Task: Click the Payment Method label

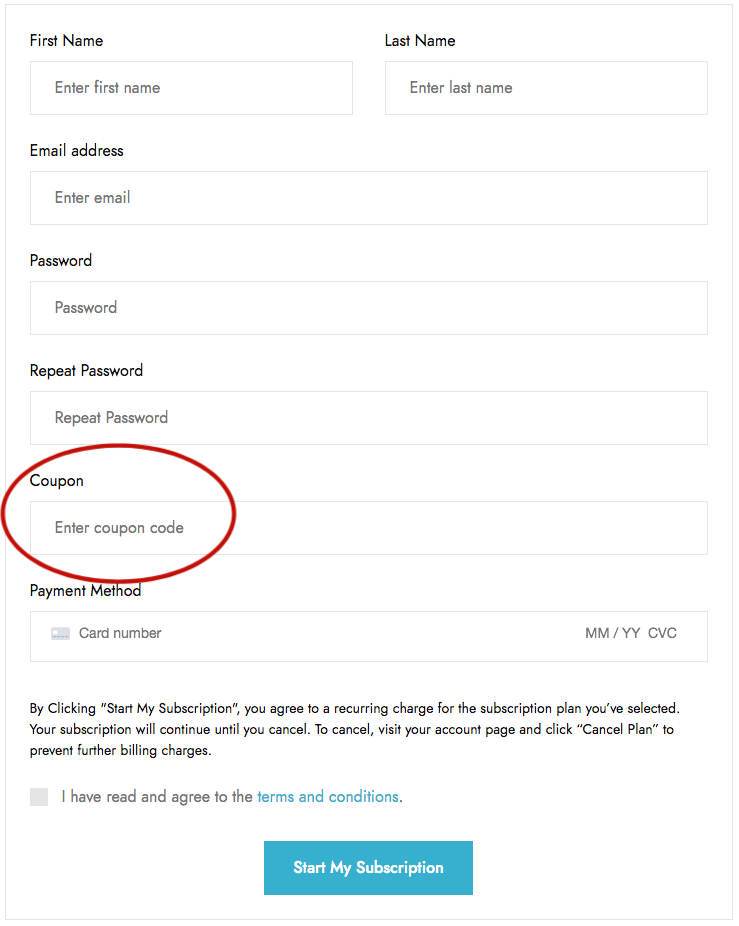Action: [86, 591]
